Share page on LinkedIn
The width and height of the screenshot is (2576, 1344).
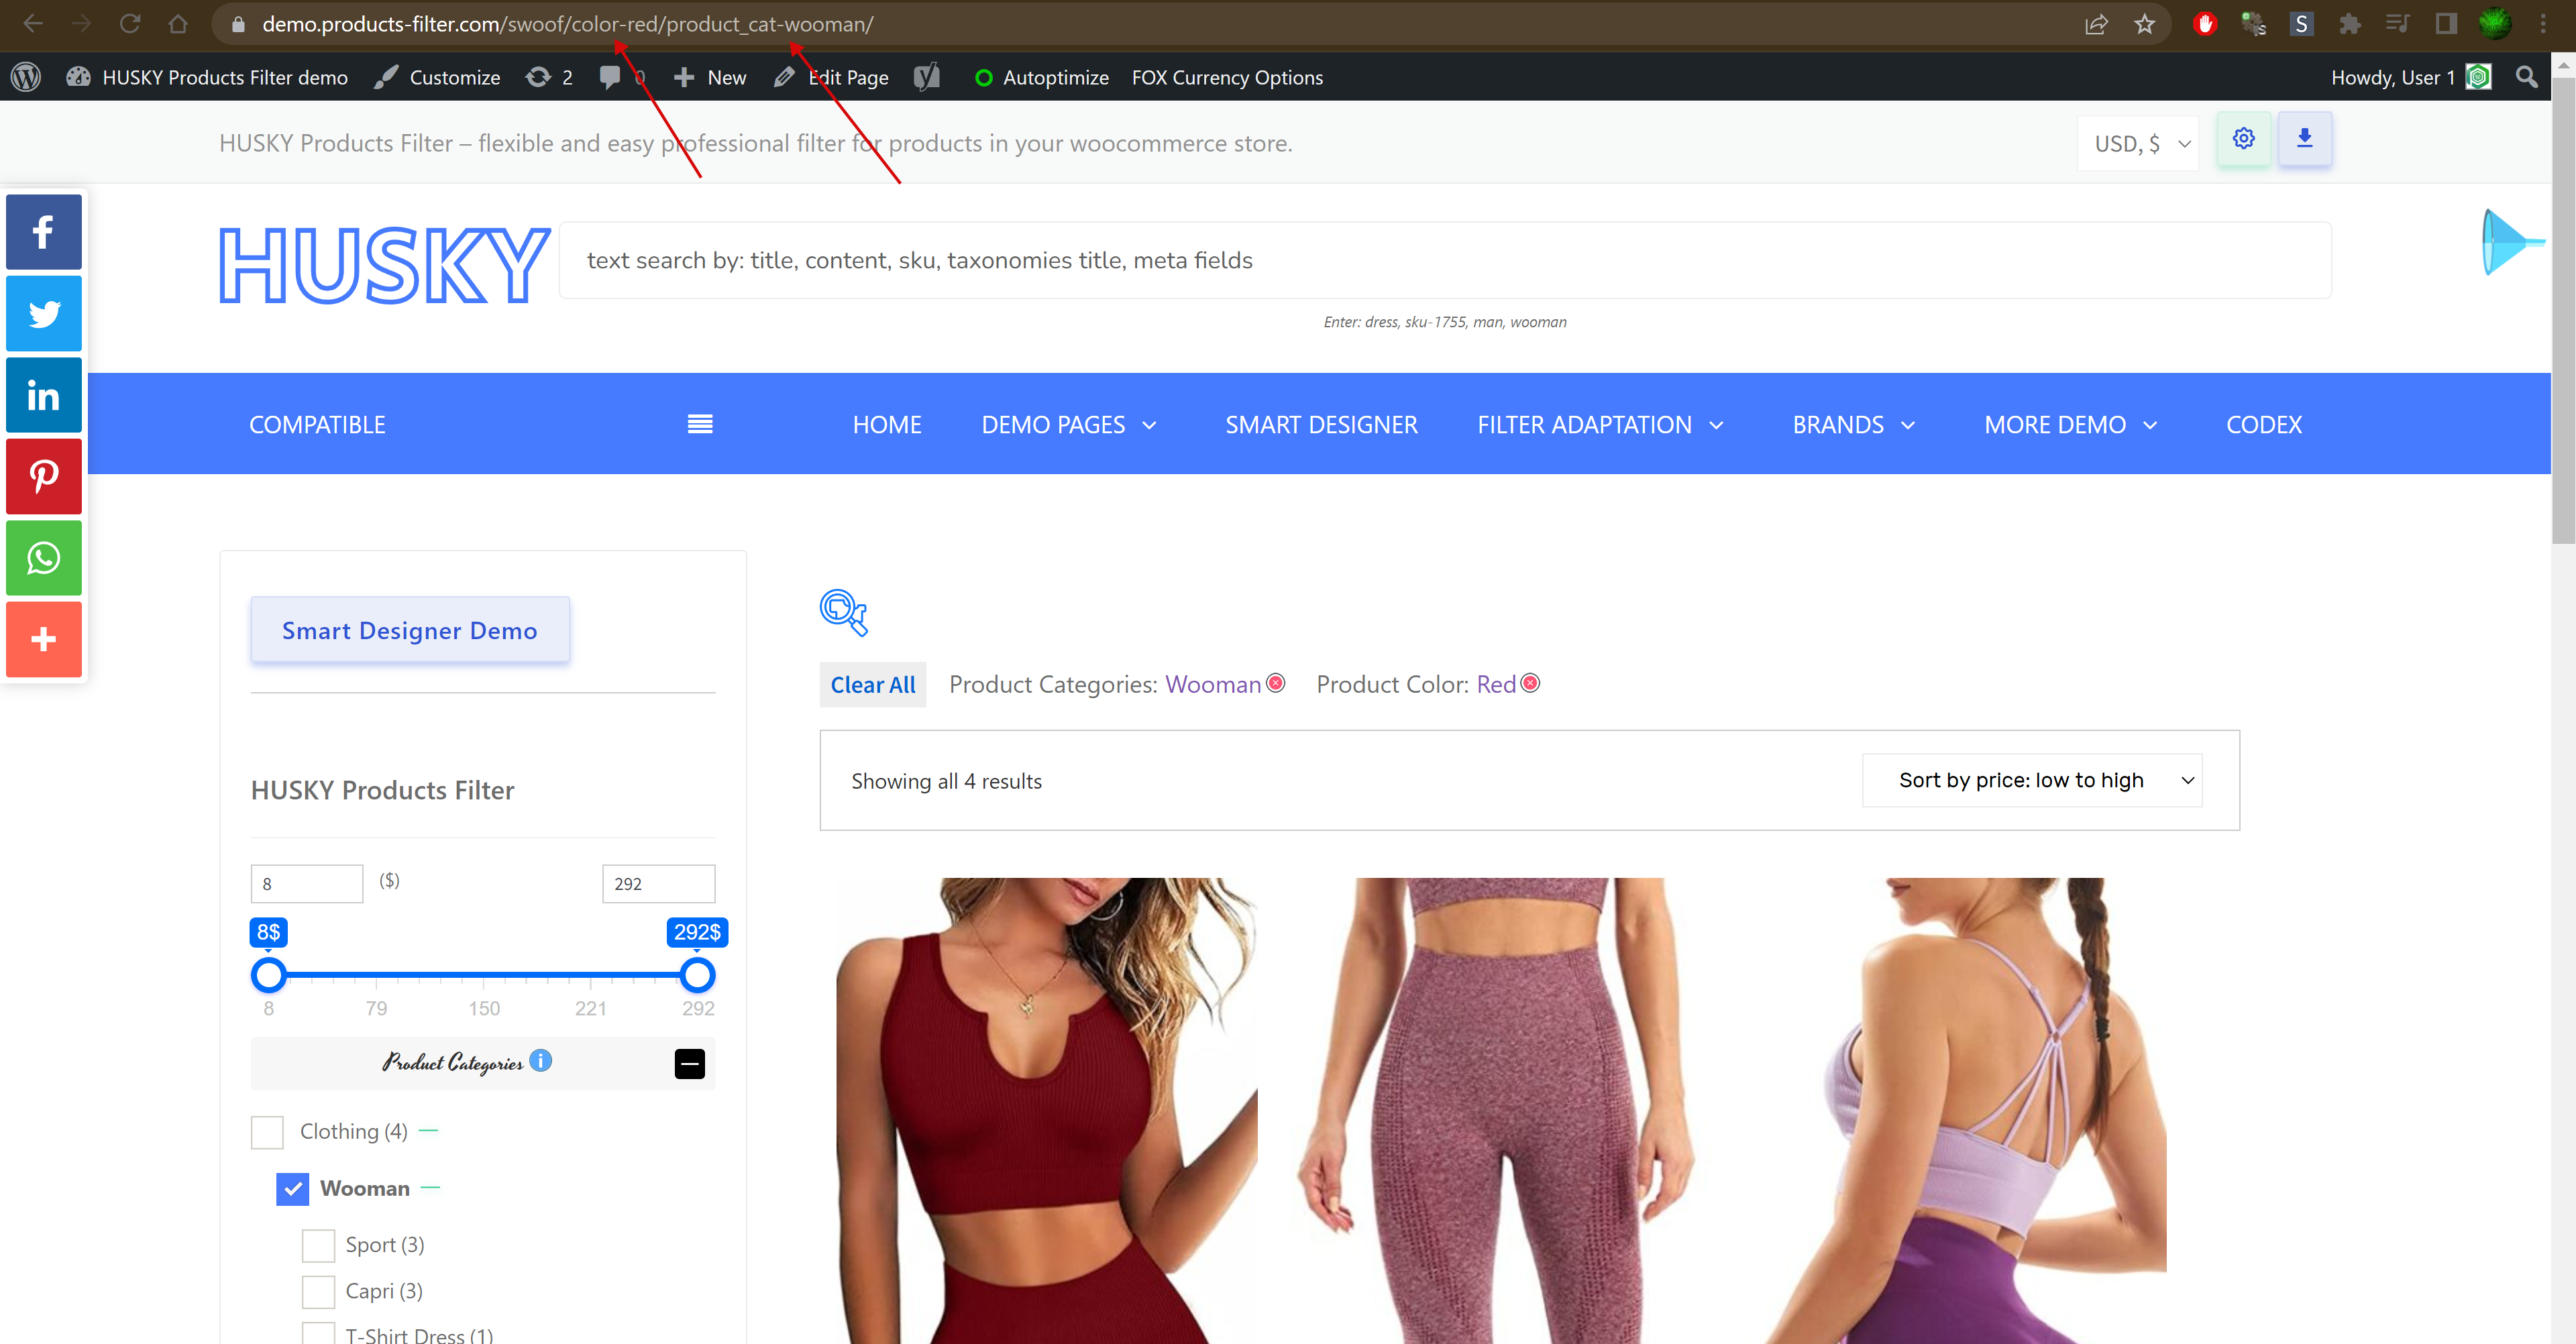coord(43,395)
